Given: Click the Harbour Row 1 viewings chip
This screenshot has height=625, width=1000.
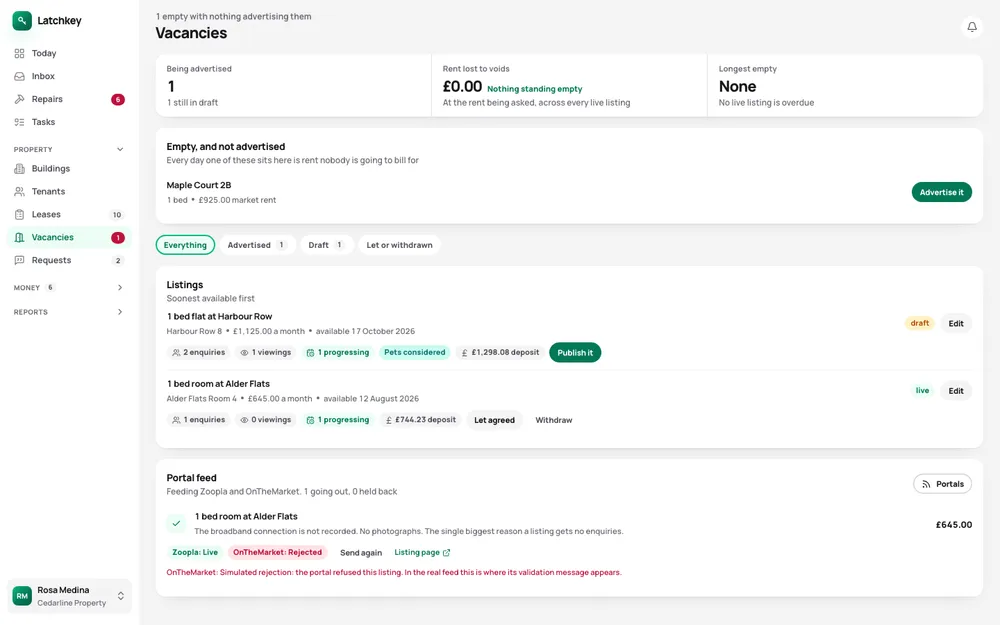Looking at the screenshot, I should coord(265,353).
